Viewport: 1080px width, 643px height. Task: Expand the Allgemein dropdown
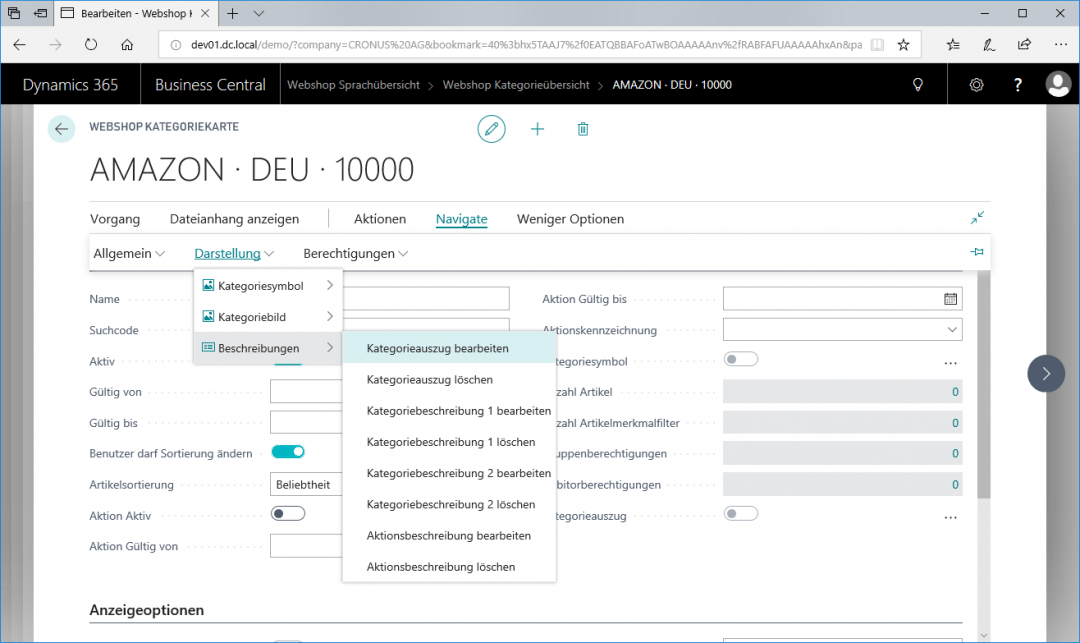[129, 253]
